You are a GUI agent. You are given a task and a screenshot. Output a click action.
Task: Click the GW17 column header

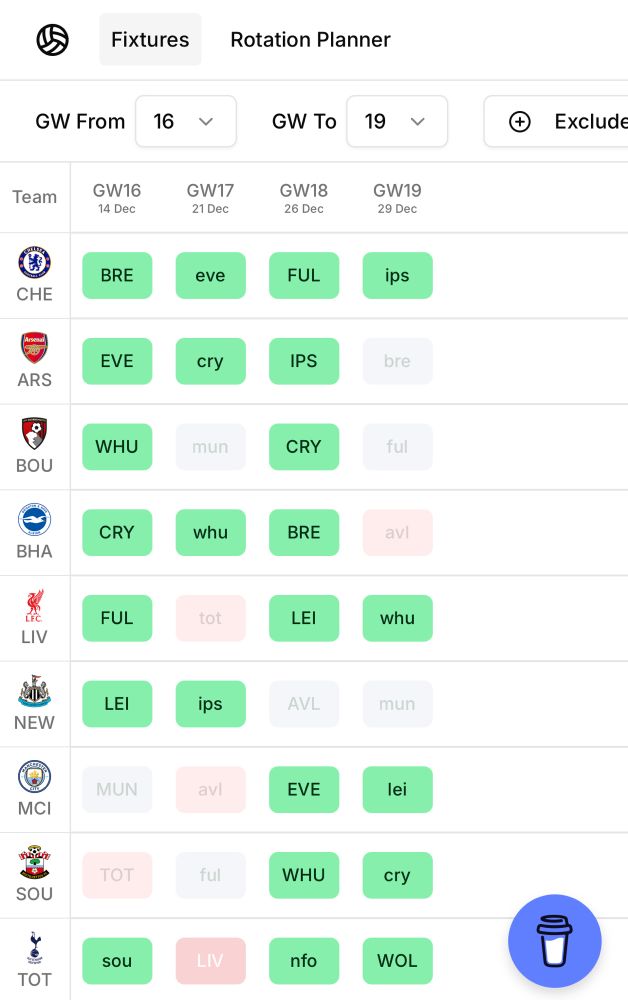coord(210,198)
